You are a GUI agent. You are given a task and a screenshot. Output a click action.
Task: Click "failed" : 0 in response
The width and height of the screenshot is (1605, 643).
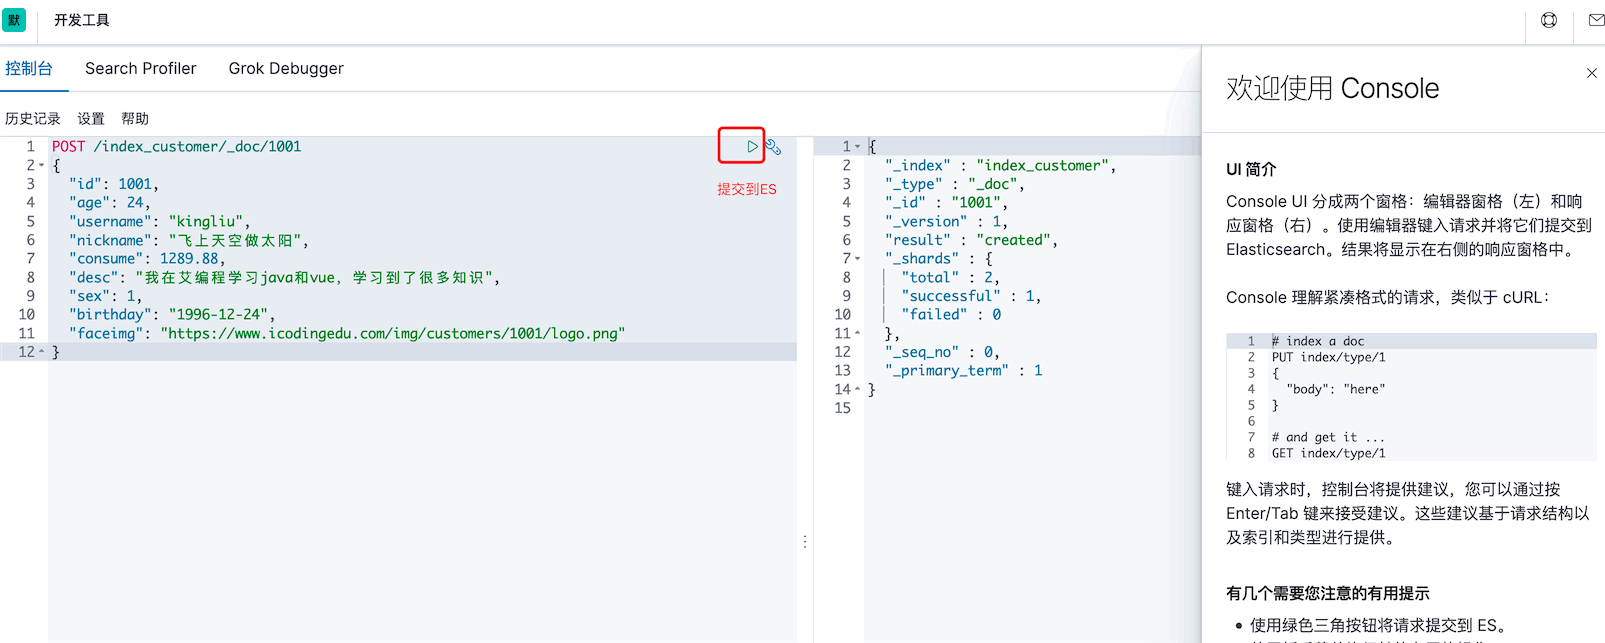pyautogui.click(x=951, y=314)
